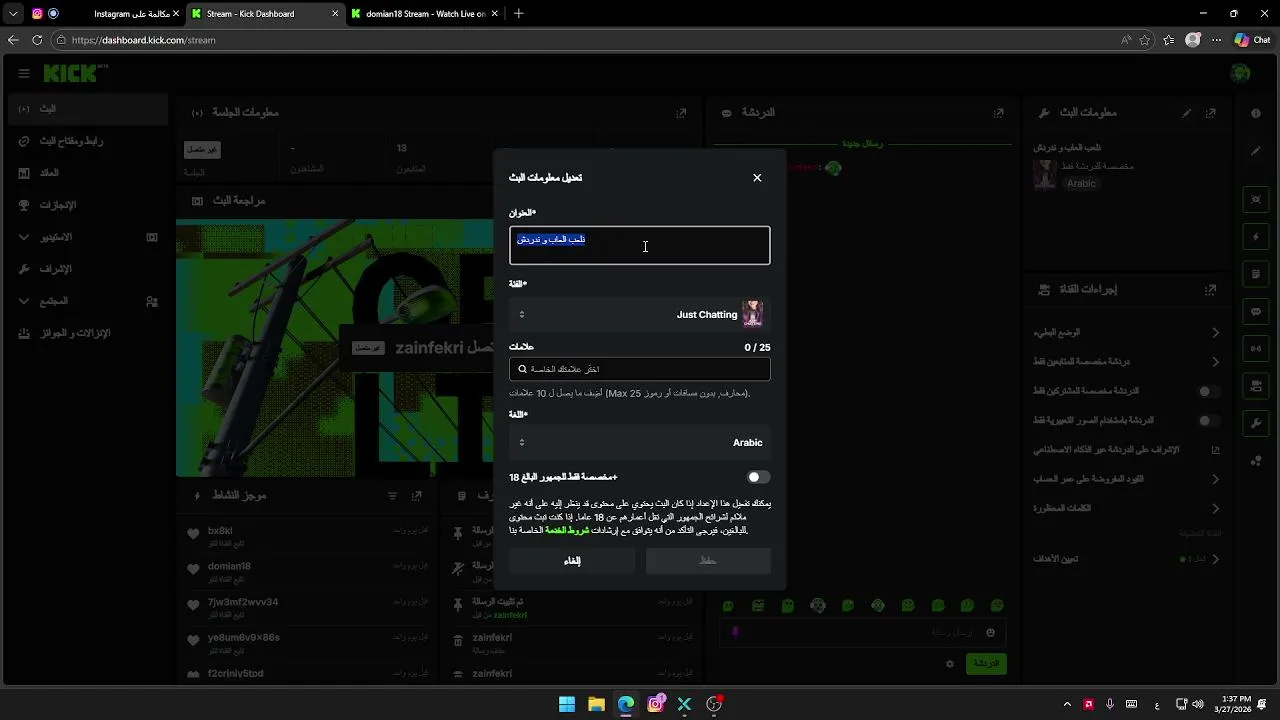
Task: Expand the slow mode setting row
Action: click(1126, 332)
